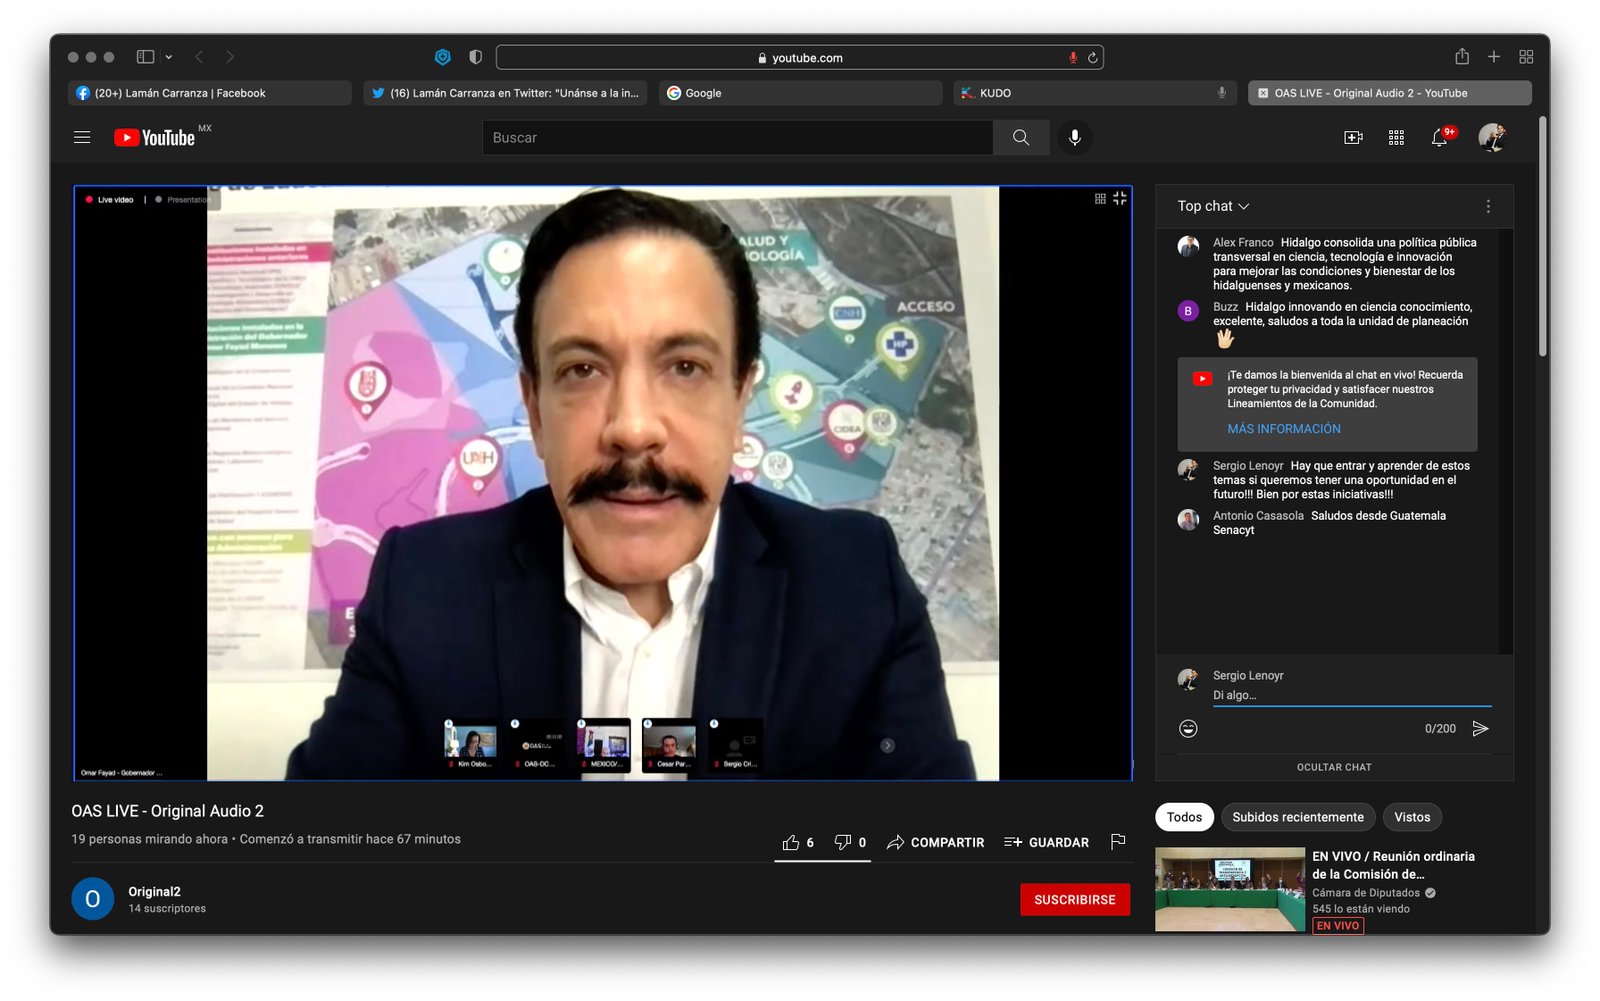Click the Buscar search field
1600x1001 pixels.
(x=737, y=138)
